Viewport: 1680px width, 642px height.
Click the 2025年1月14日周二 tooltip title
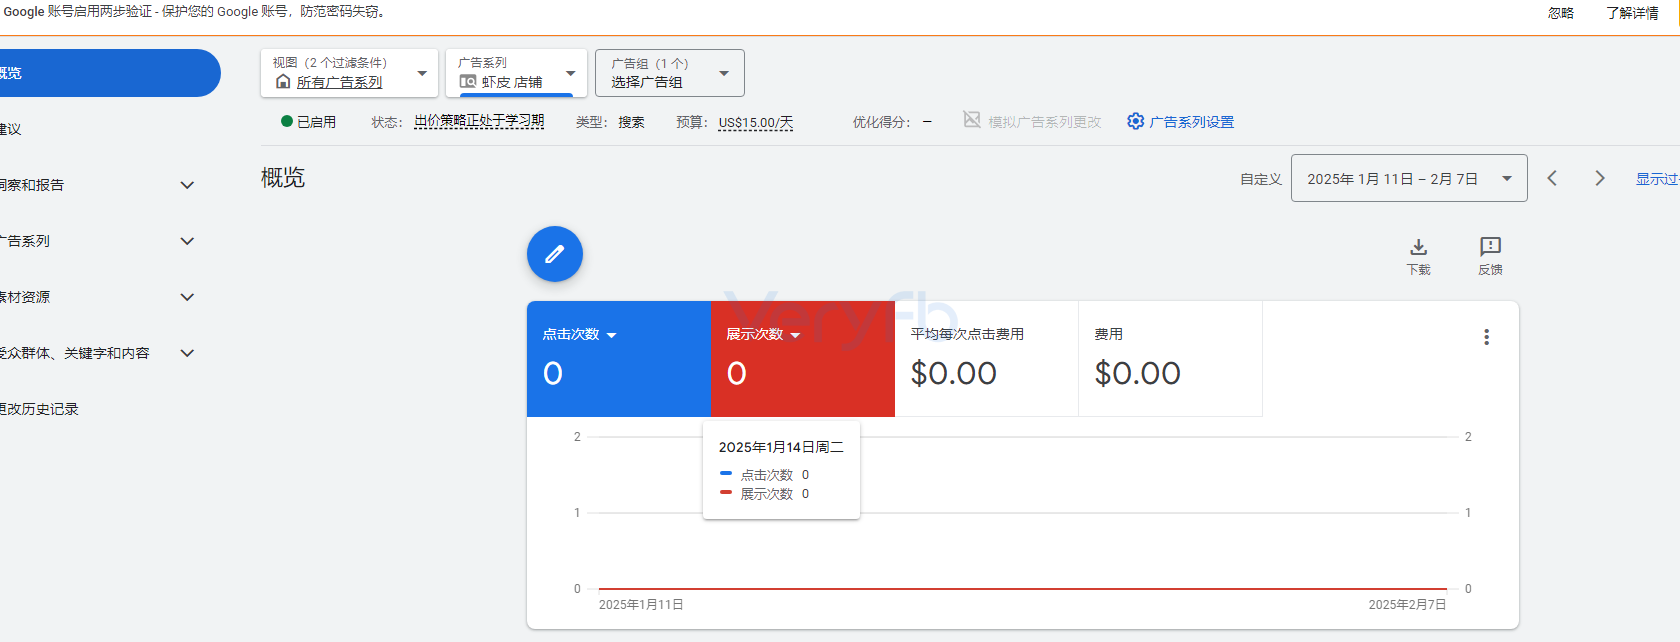(x=781, y=447)
